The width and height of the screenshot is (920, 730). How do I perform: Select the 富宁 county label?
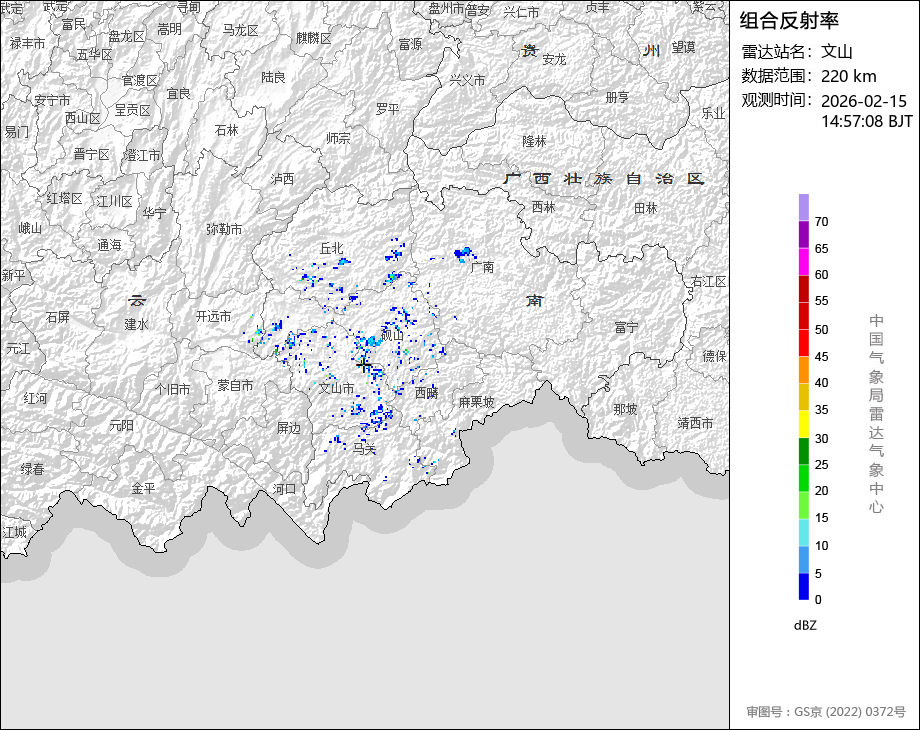[627, 327]
